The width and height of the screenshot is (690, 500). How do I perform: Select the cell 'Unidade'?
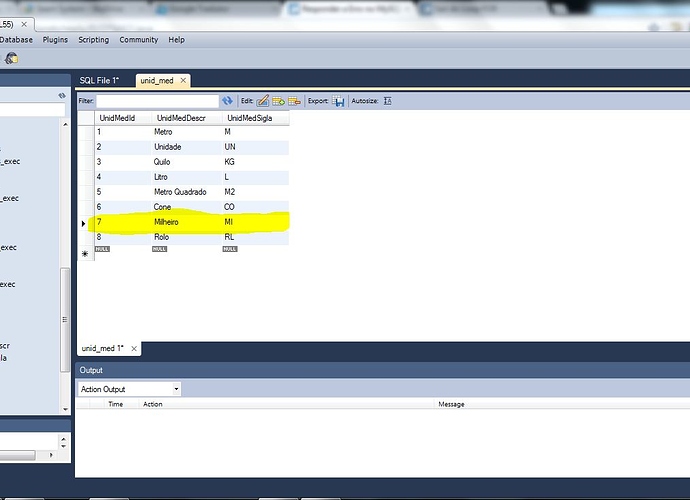point(187,147)
